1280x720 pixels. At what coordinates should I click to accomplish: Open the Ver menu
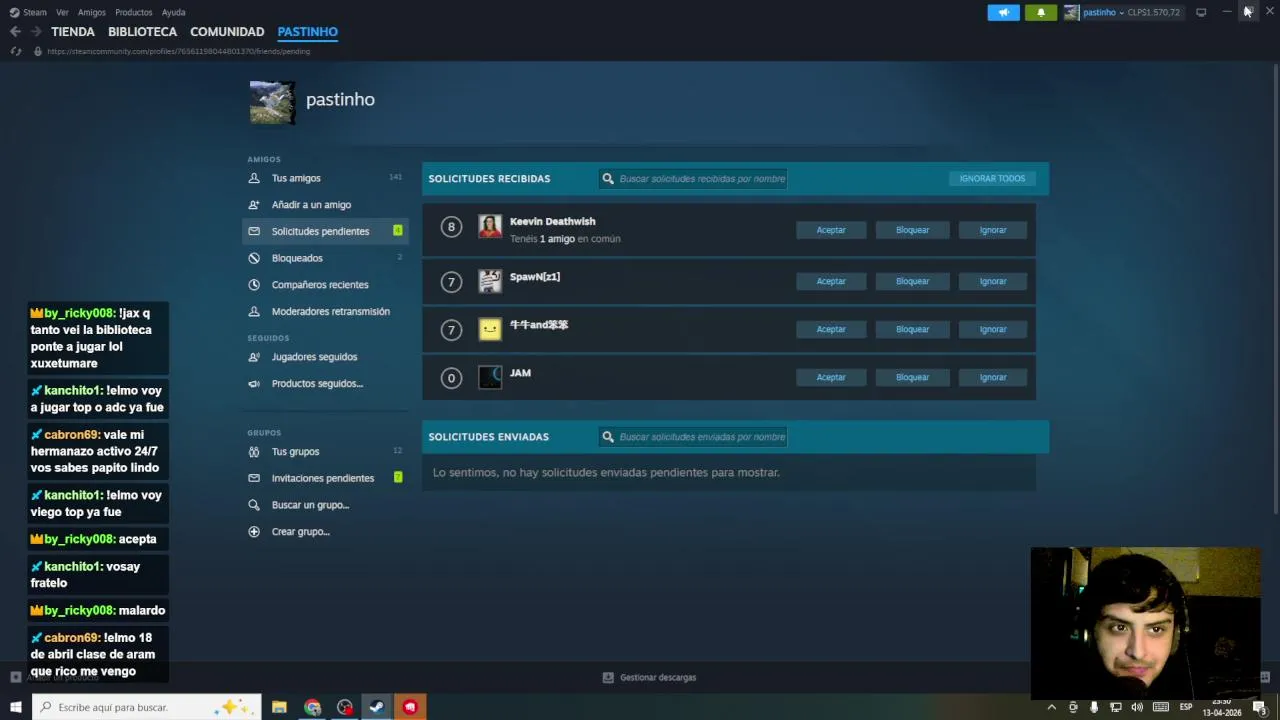(x=62, y=12)
